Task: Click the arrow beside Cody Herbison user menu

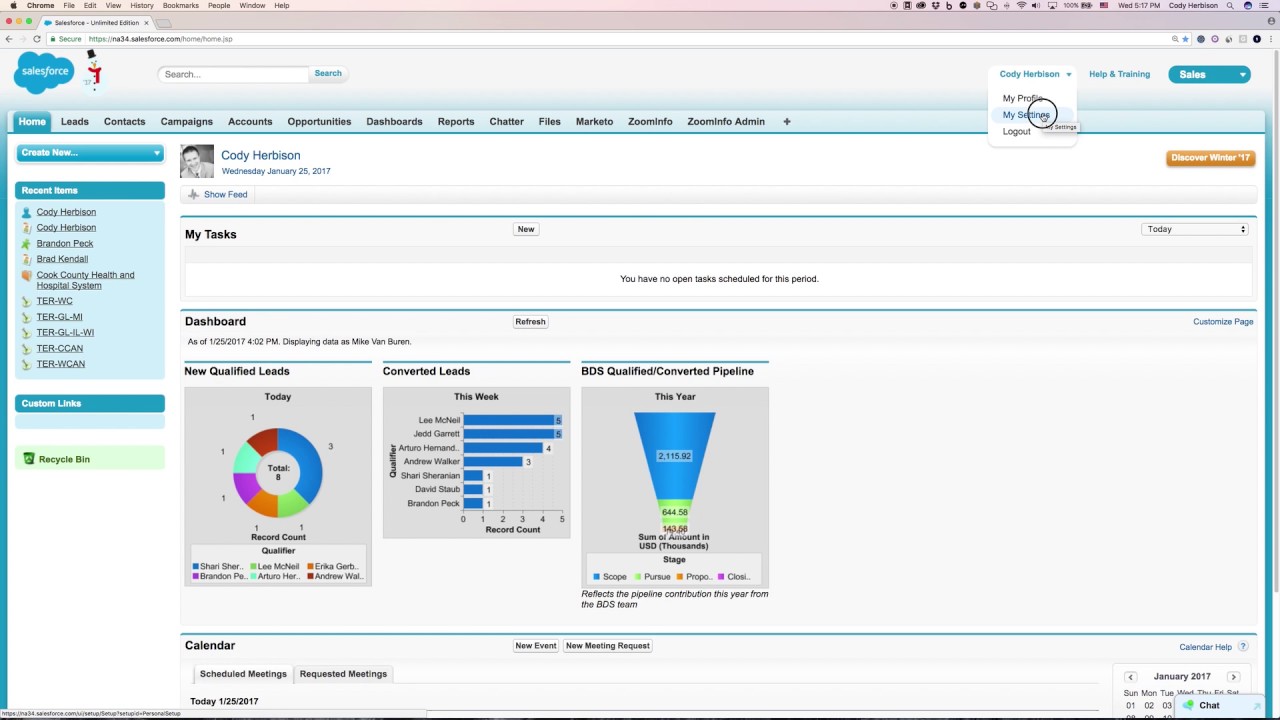Action: click(x=1068, y=75)
